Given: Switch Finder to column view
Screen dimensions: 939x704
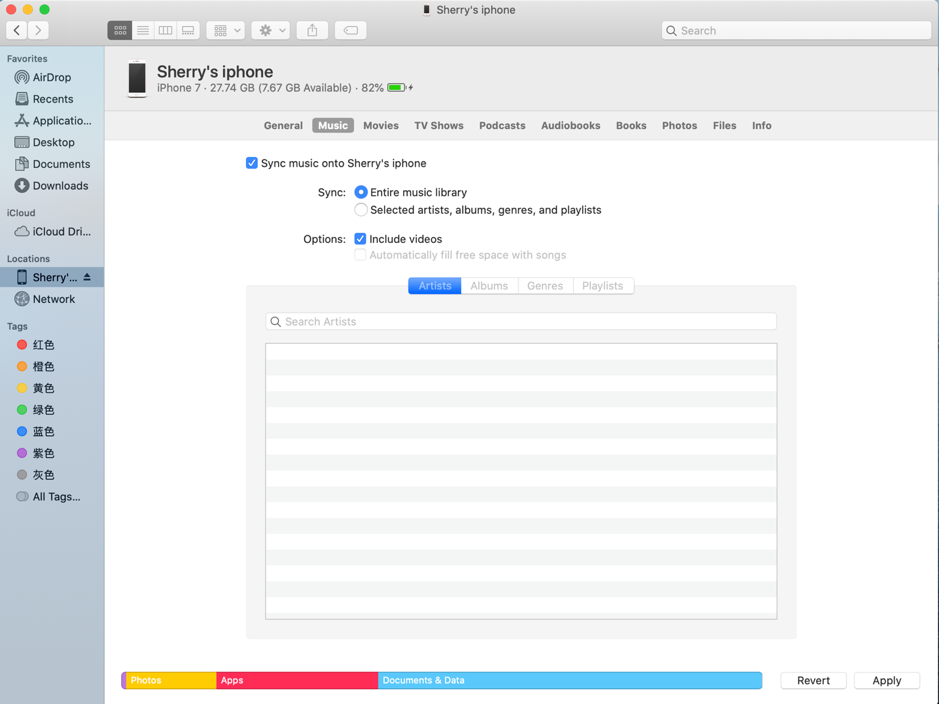Looking at the screenshot, I should tap(166, 31).
